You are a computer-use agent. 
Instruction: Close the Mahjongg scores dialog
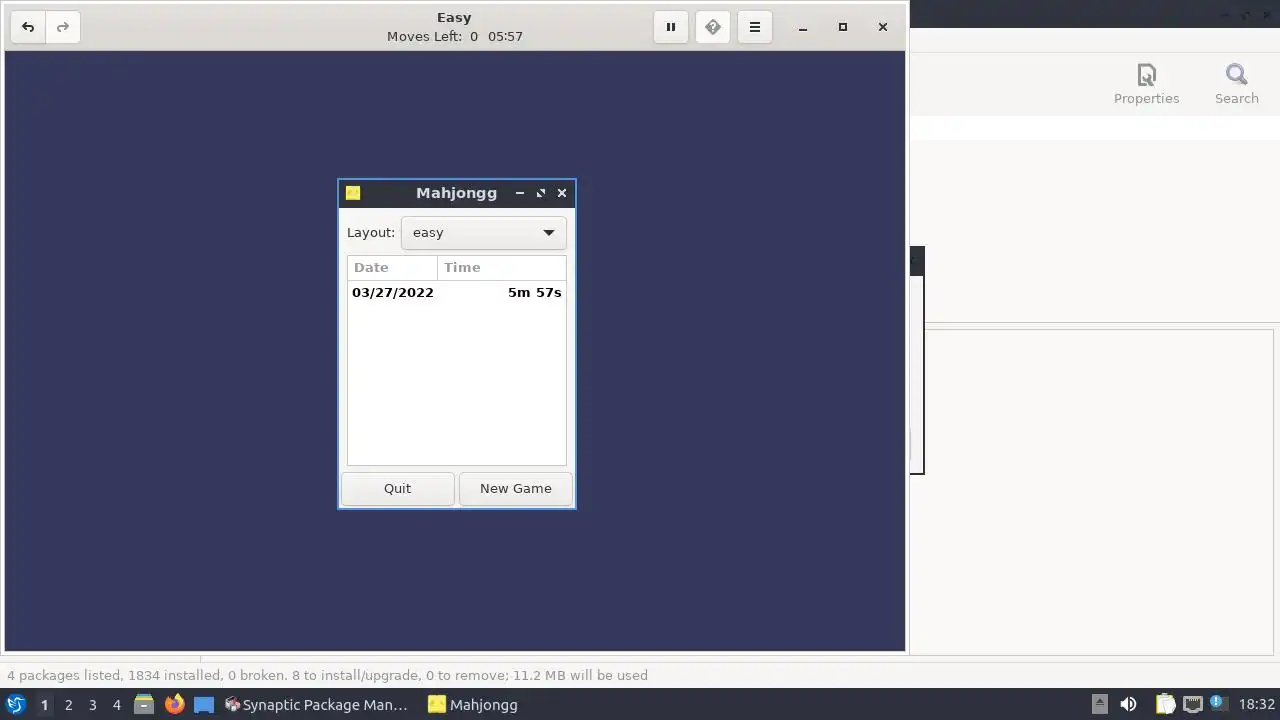pyautogui.click(x=562, y=193)
